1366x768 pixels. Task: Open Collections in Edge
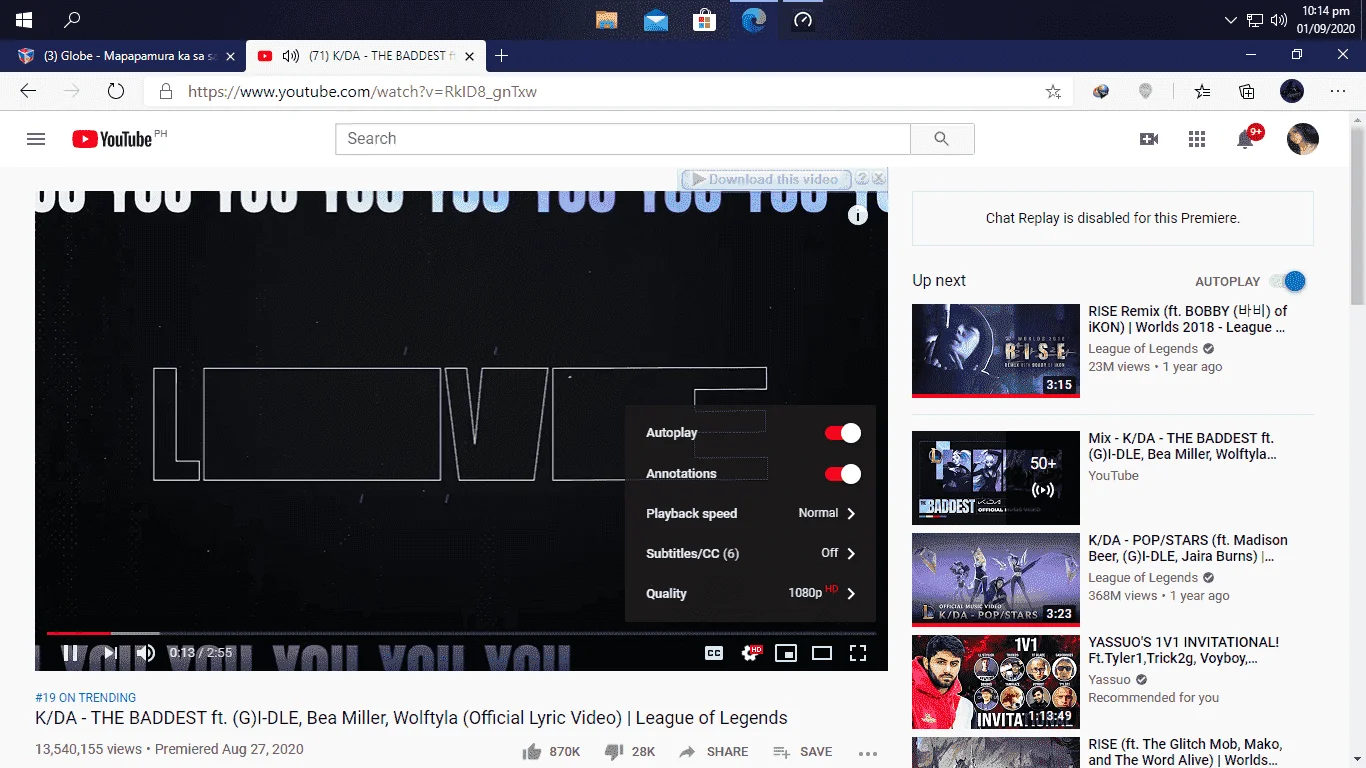pyautogui.click(x=1247, y=92)
